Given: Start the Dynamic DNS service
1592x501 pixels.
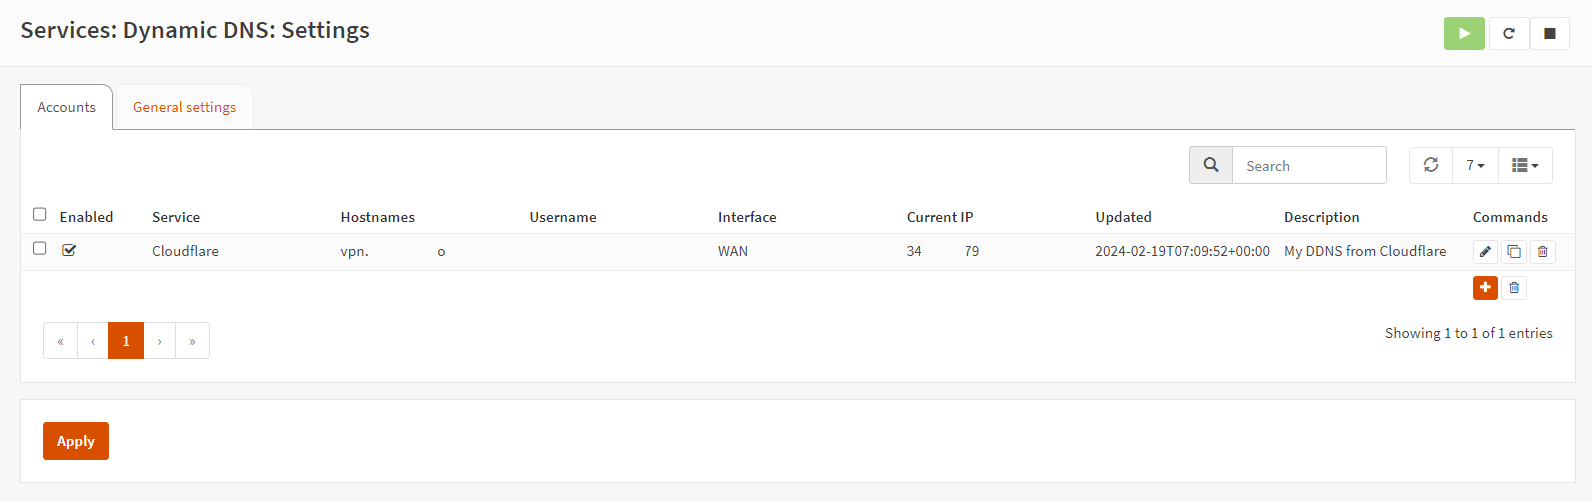Looking at the screenshot, I should (1464, 33).
